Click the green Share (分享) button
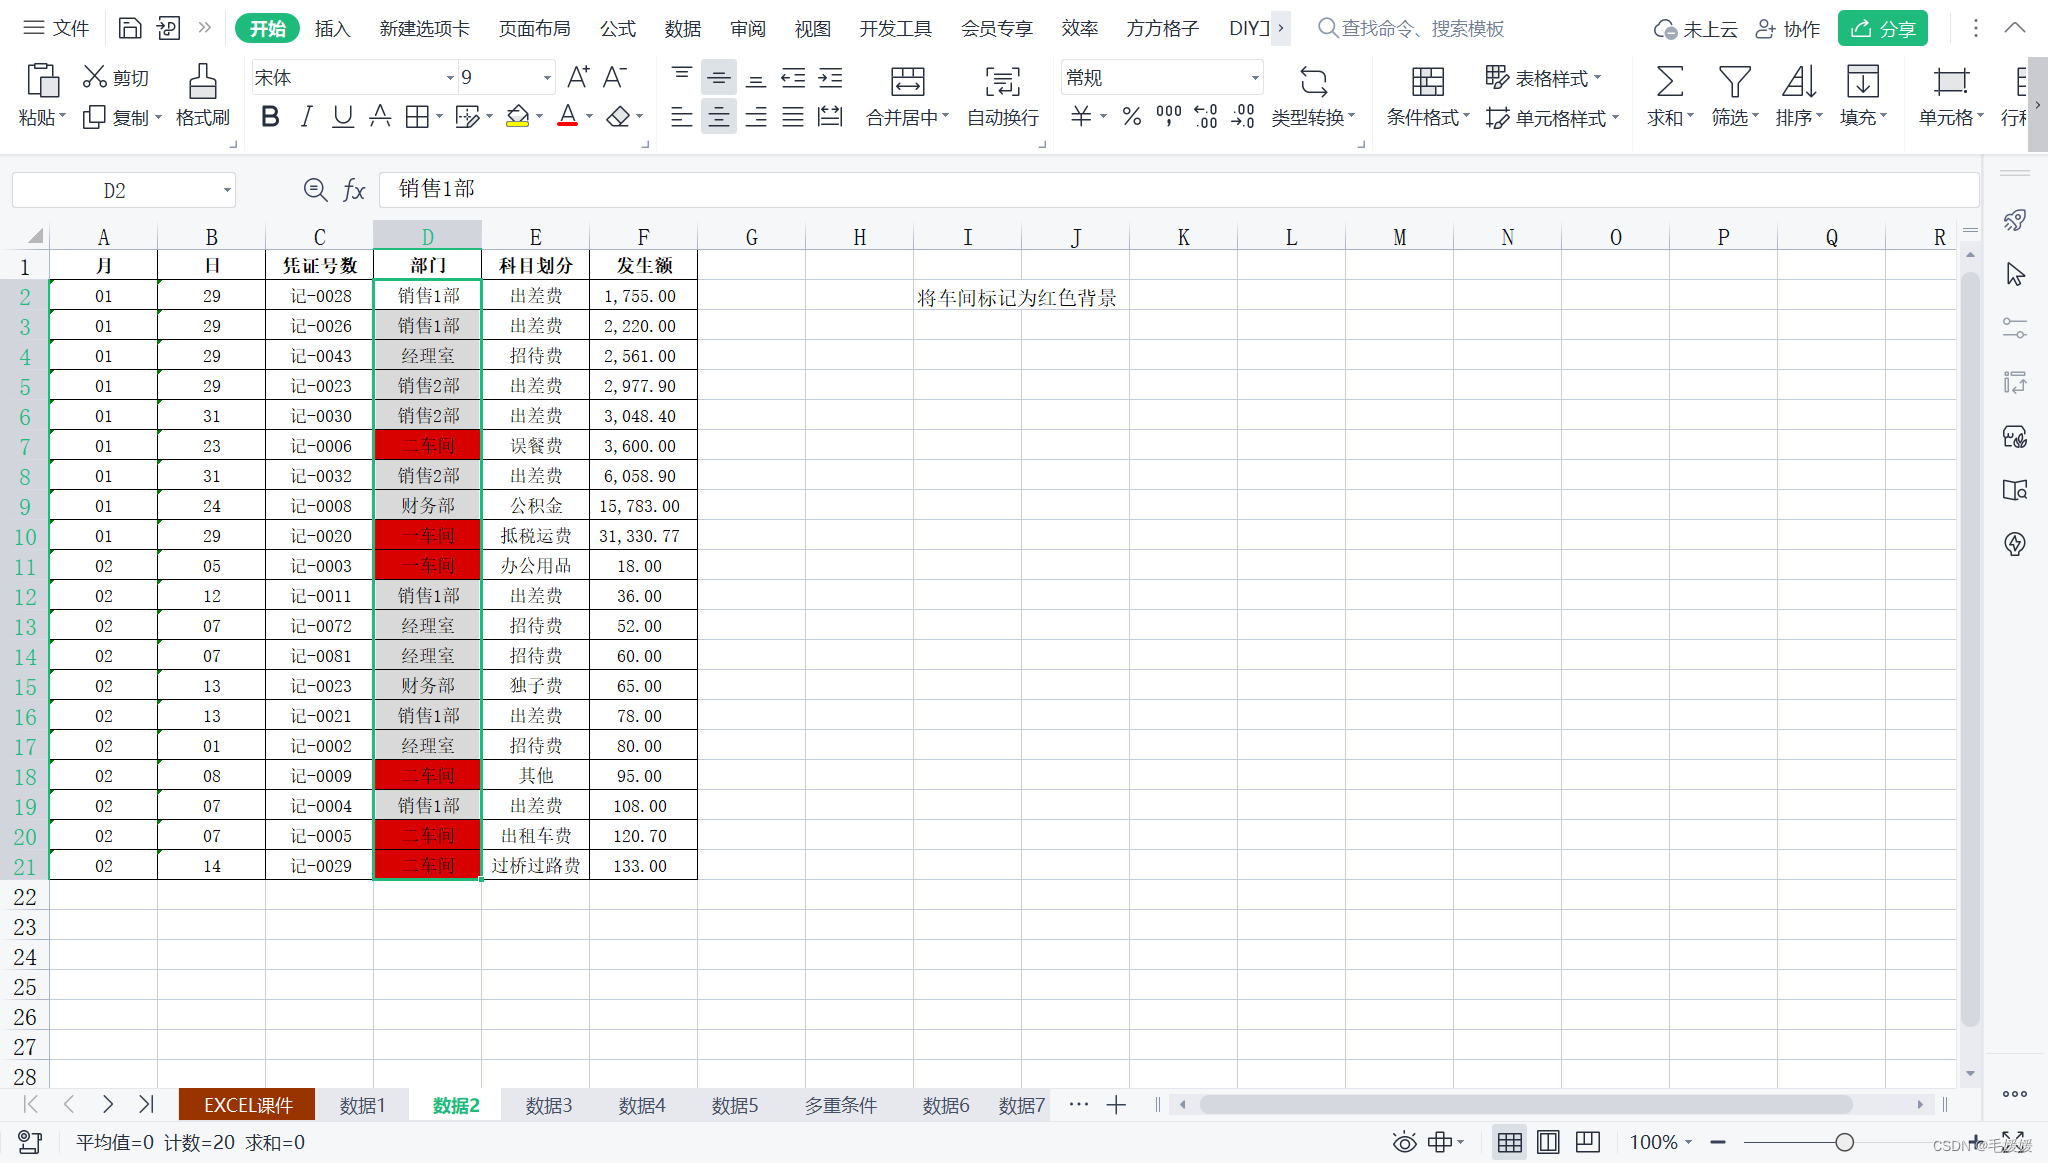Image resolution: width=2048 pixels, height=1163 pixels. (x=1882, y=28)
